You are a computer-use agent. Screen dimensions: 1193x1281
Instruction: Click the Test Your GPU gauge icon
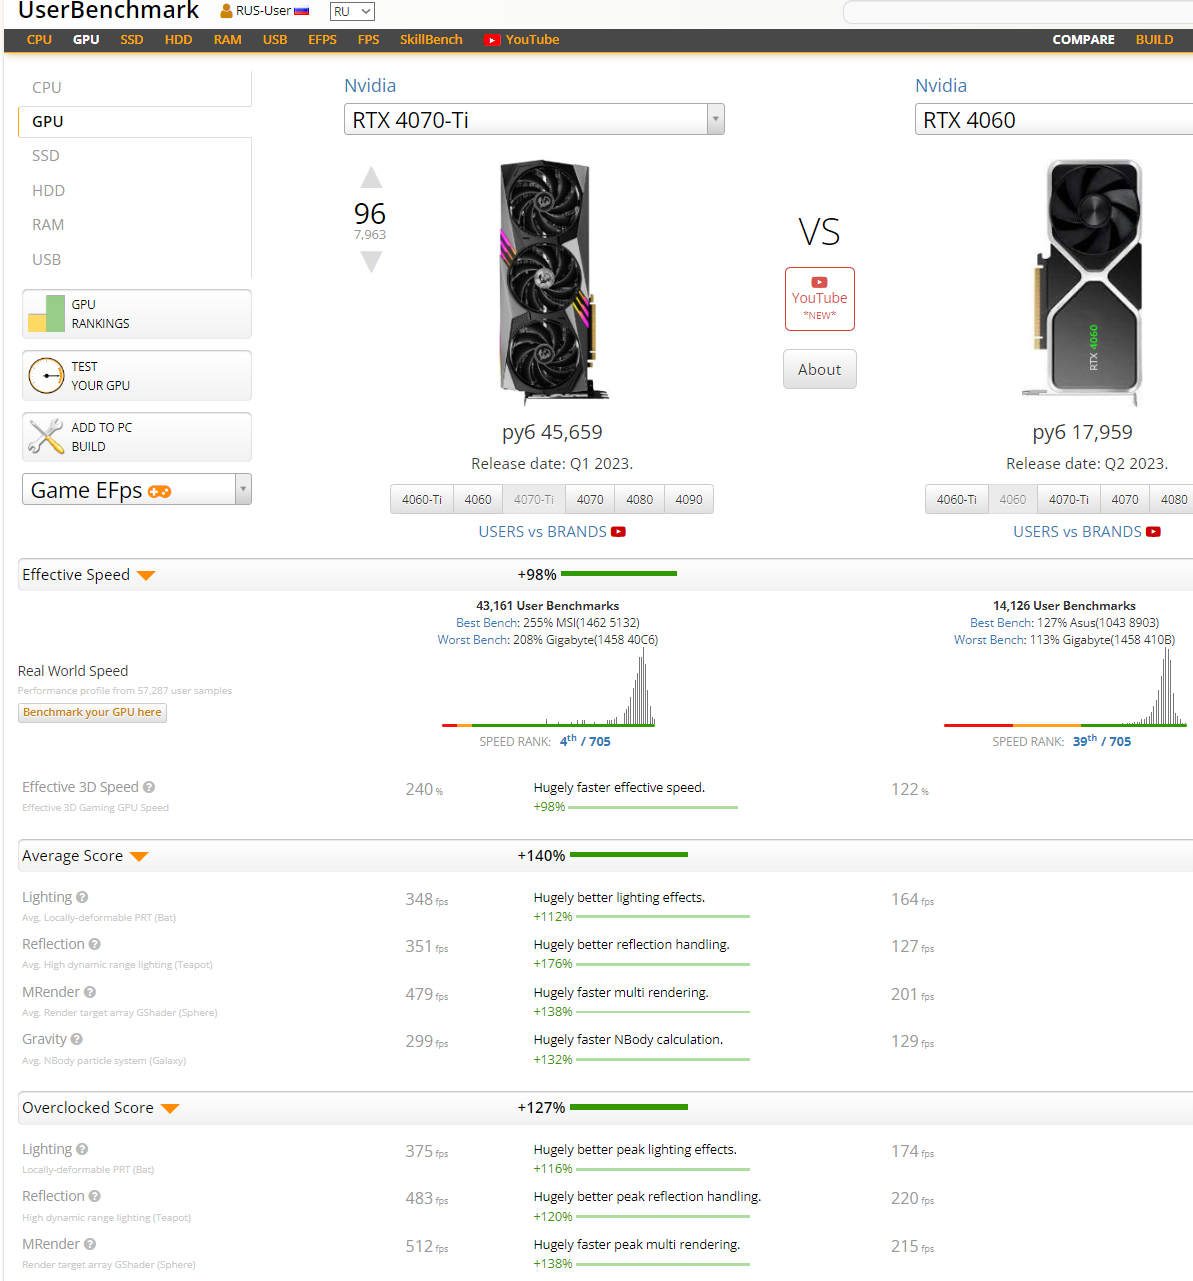[x=46, y=376]
